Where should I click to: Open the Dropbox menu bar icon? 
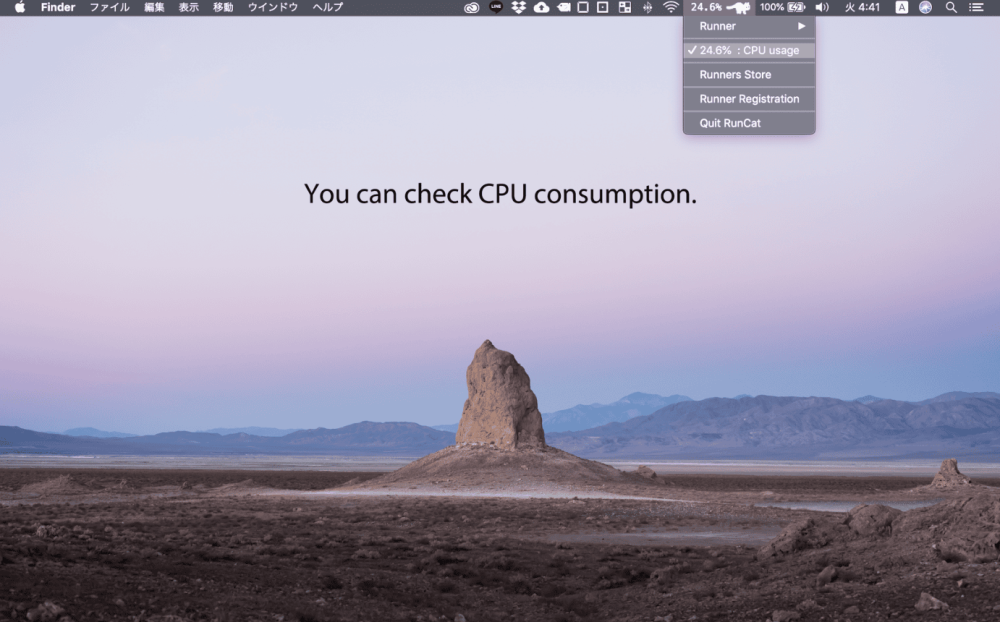coord(518,8)
